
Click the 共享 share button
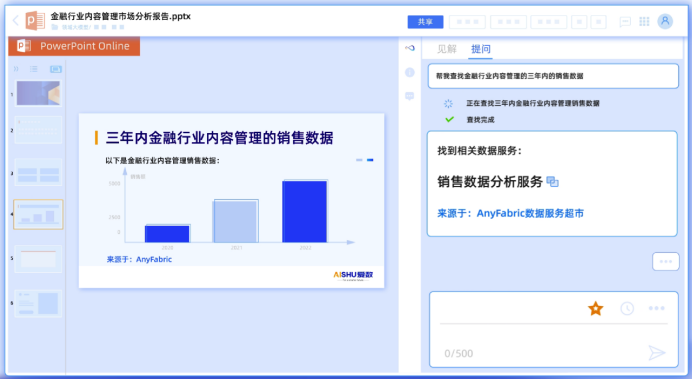click(x=425, y=22)
